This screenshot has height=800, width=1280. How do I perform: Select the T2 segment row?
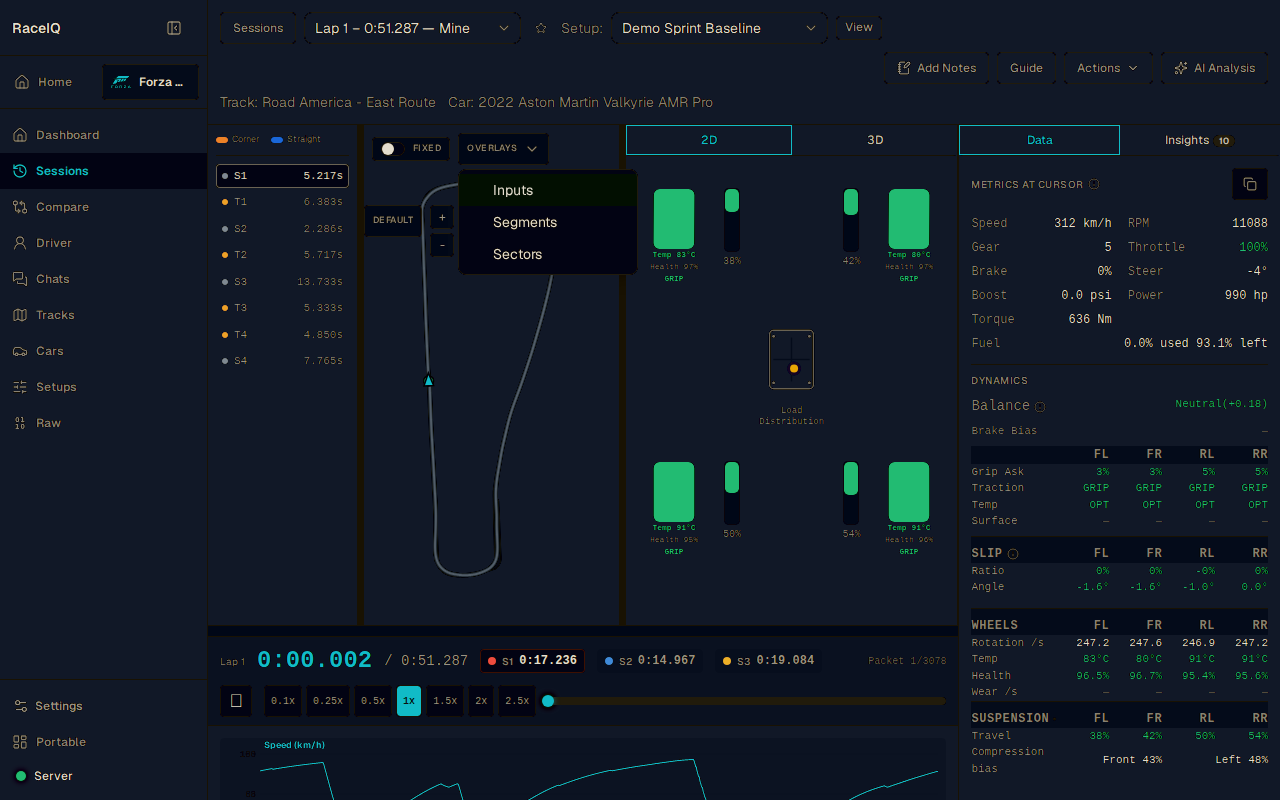click(x=283, y=255)
